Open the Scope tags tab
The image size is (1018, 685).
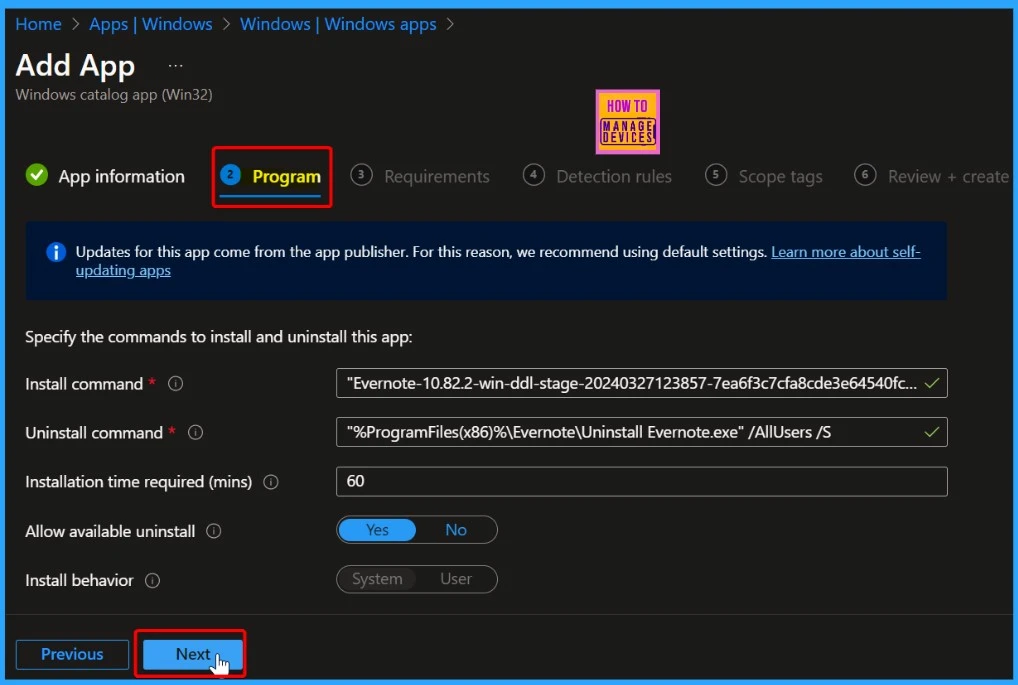764,176
